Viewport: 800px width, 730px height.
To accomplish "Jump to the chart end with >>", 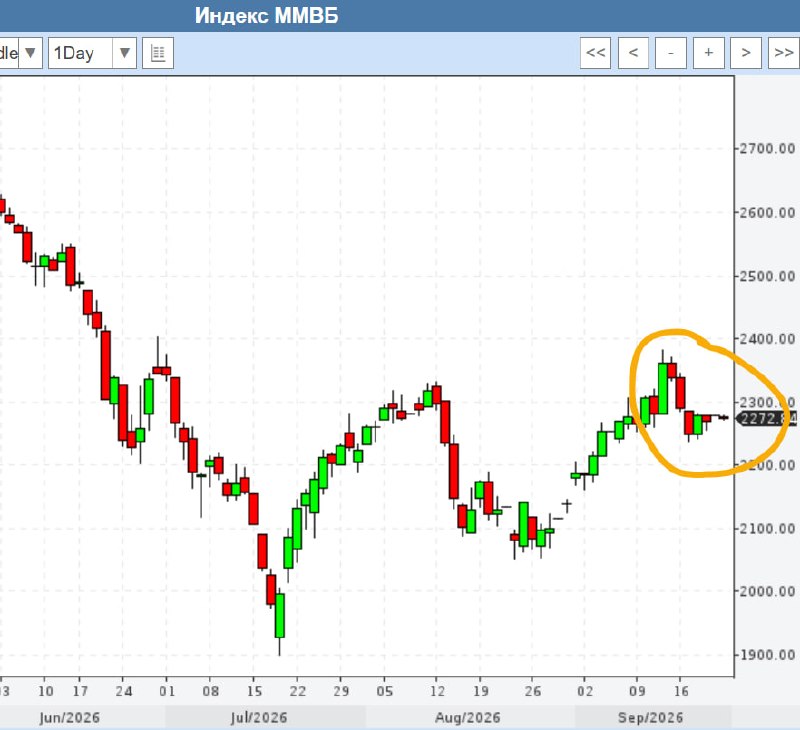I will pos(784,53).
